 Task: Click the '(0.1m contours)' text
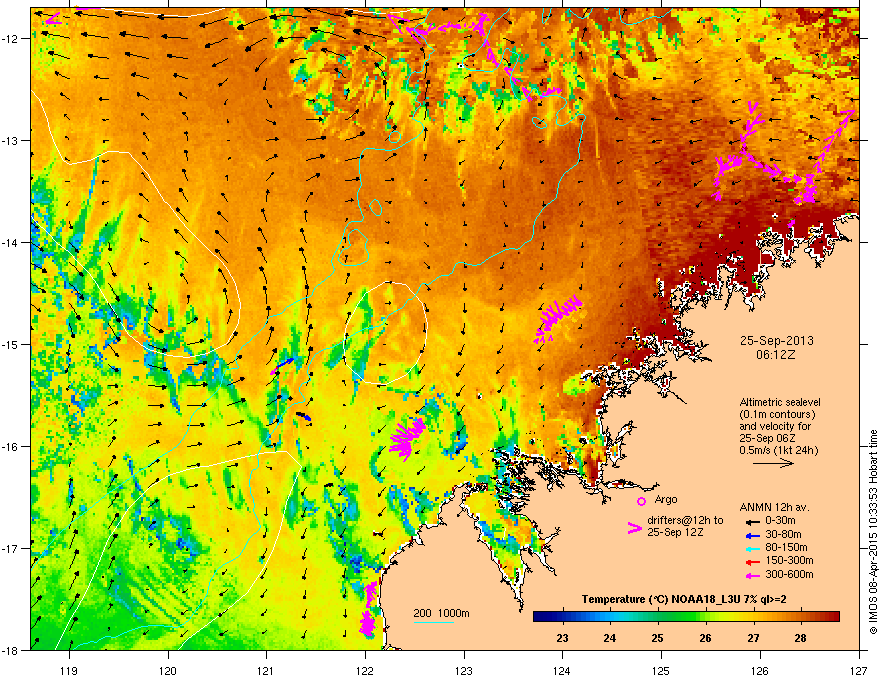click(777, 414)
